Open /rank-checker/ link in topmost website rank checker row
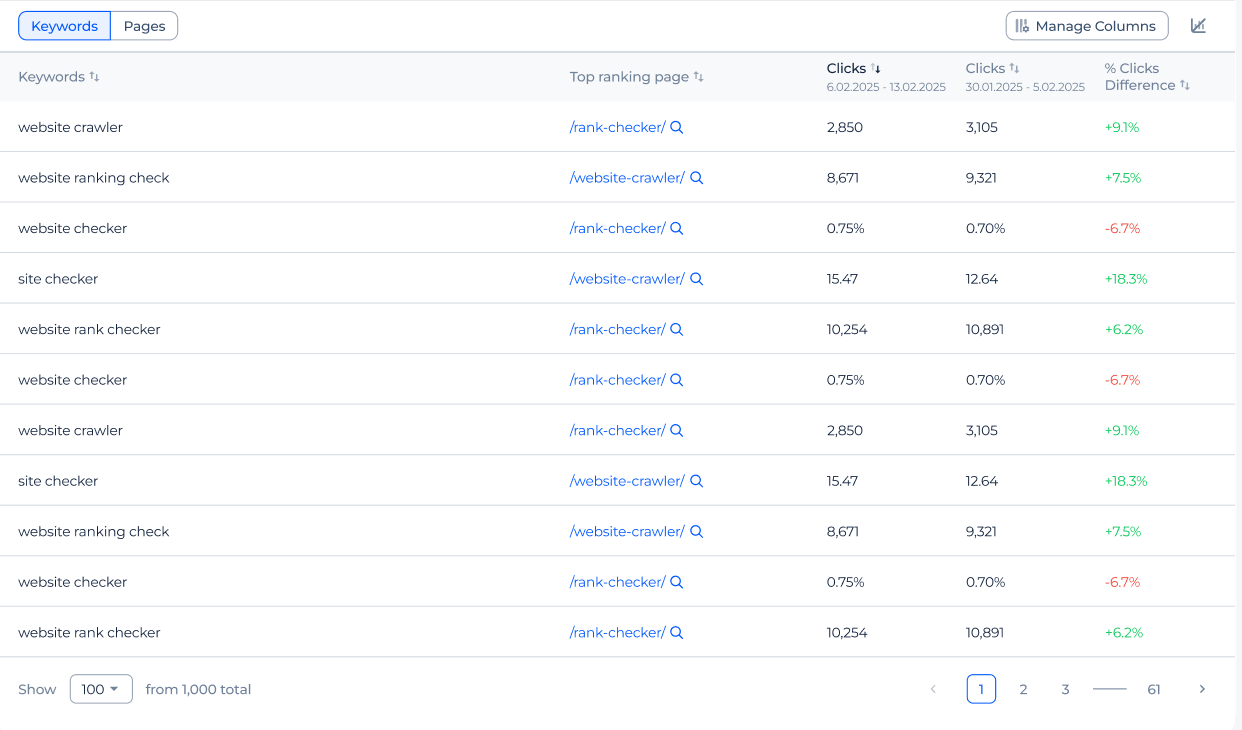Viewport: 1242px width, 730px height. [617, 330]
